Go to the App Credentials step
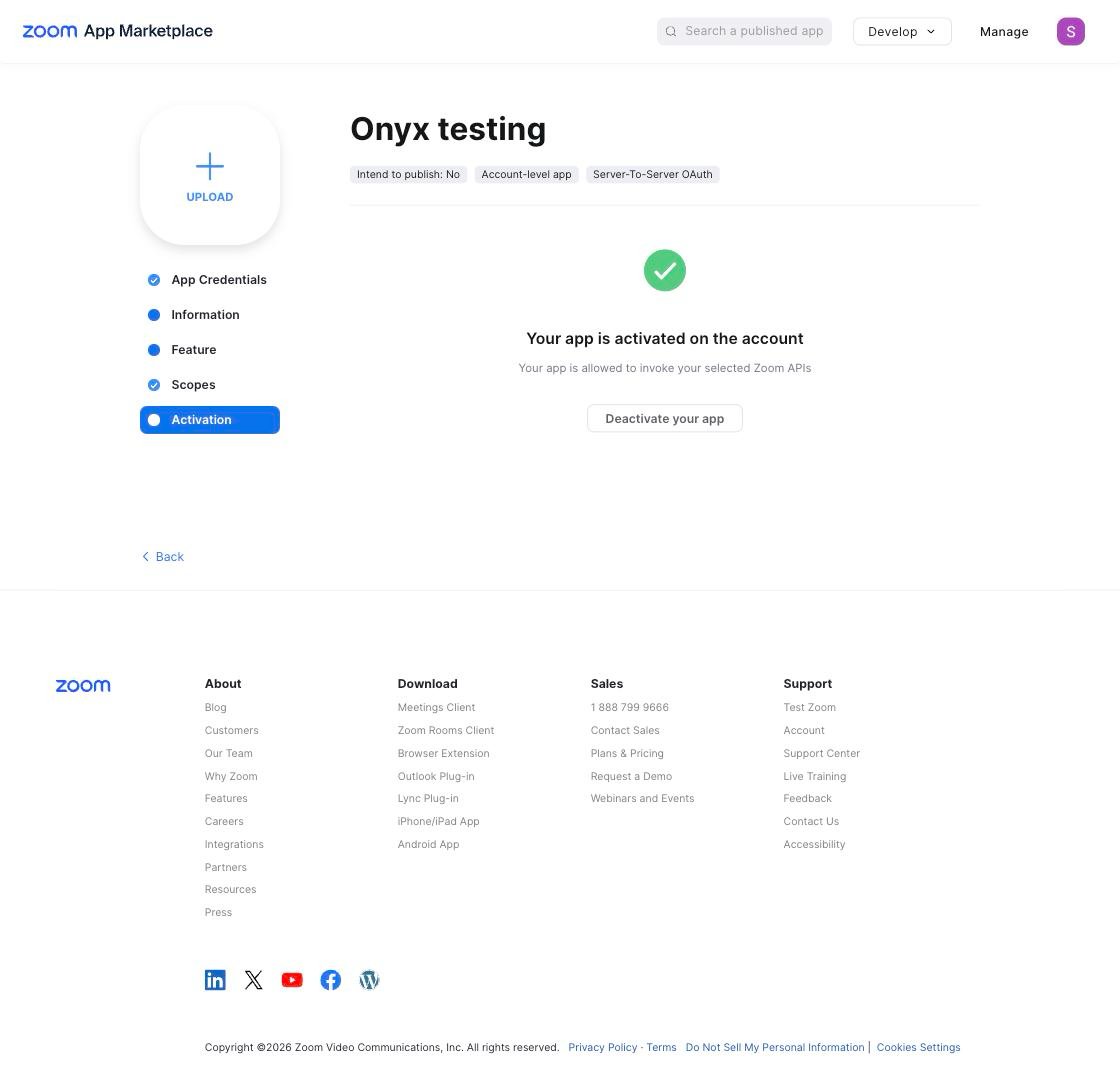Viewport: 1120px width, 1078px height. [x=209, y=279]
